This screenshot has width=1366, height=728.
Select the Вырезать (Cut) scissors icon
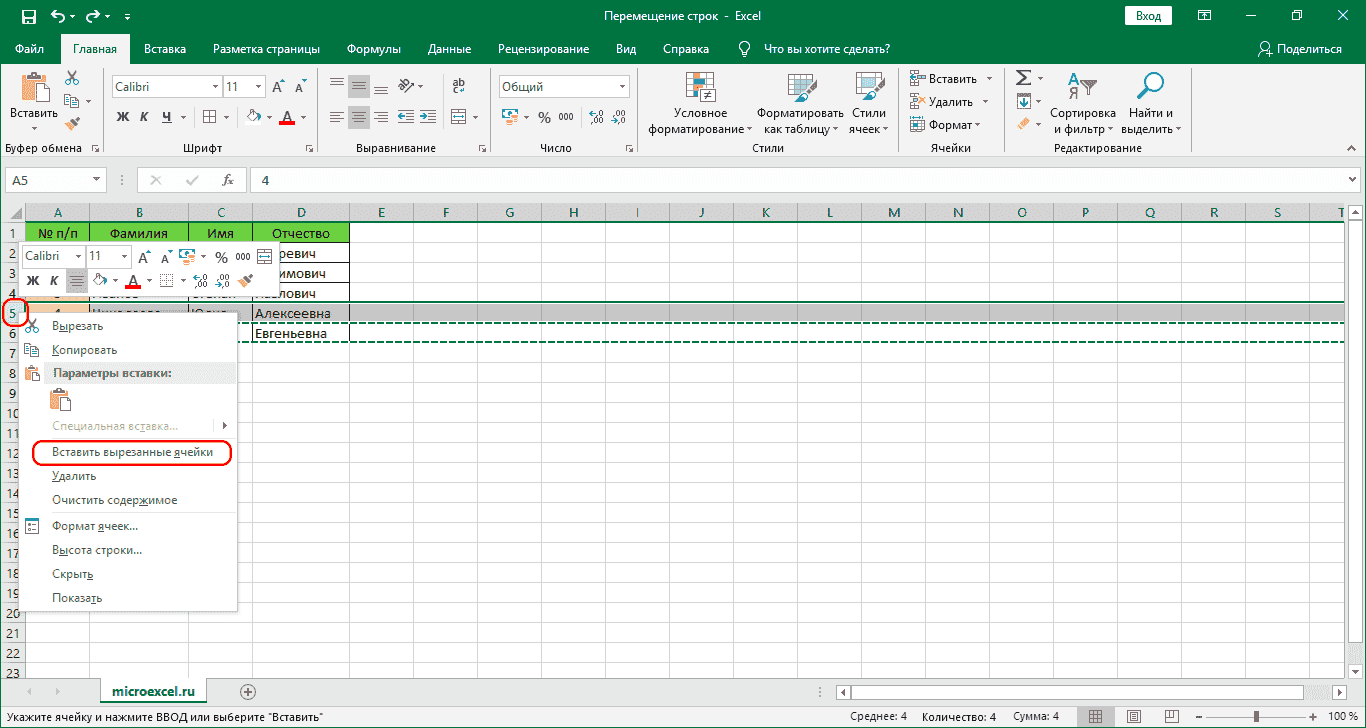pyautogui.click(x=70, y=76)
